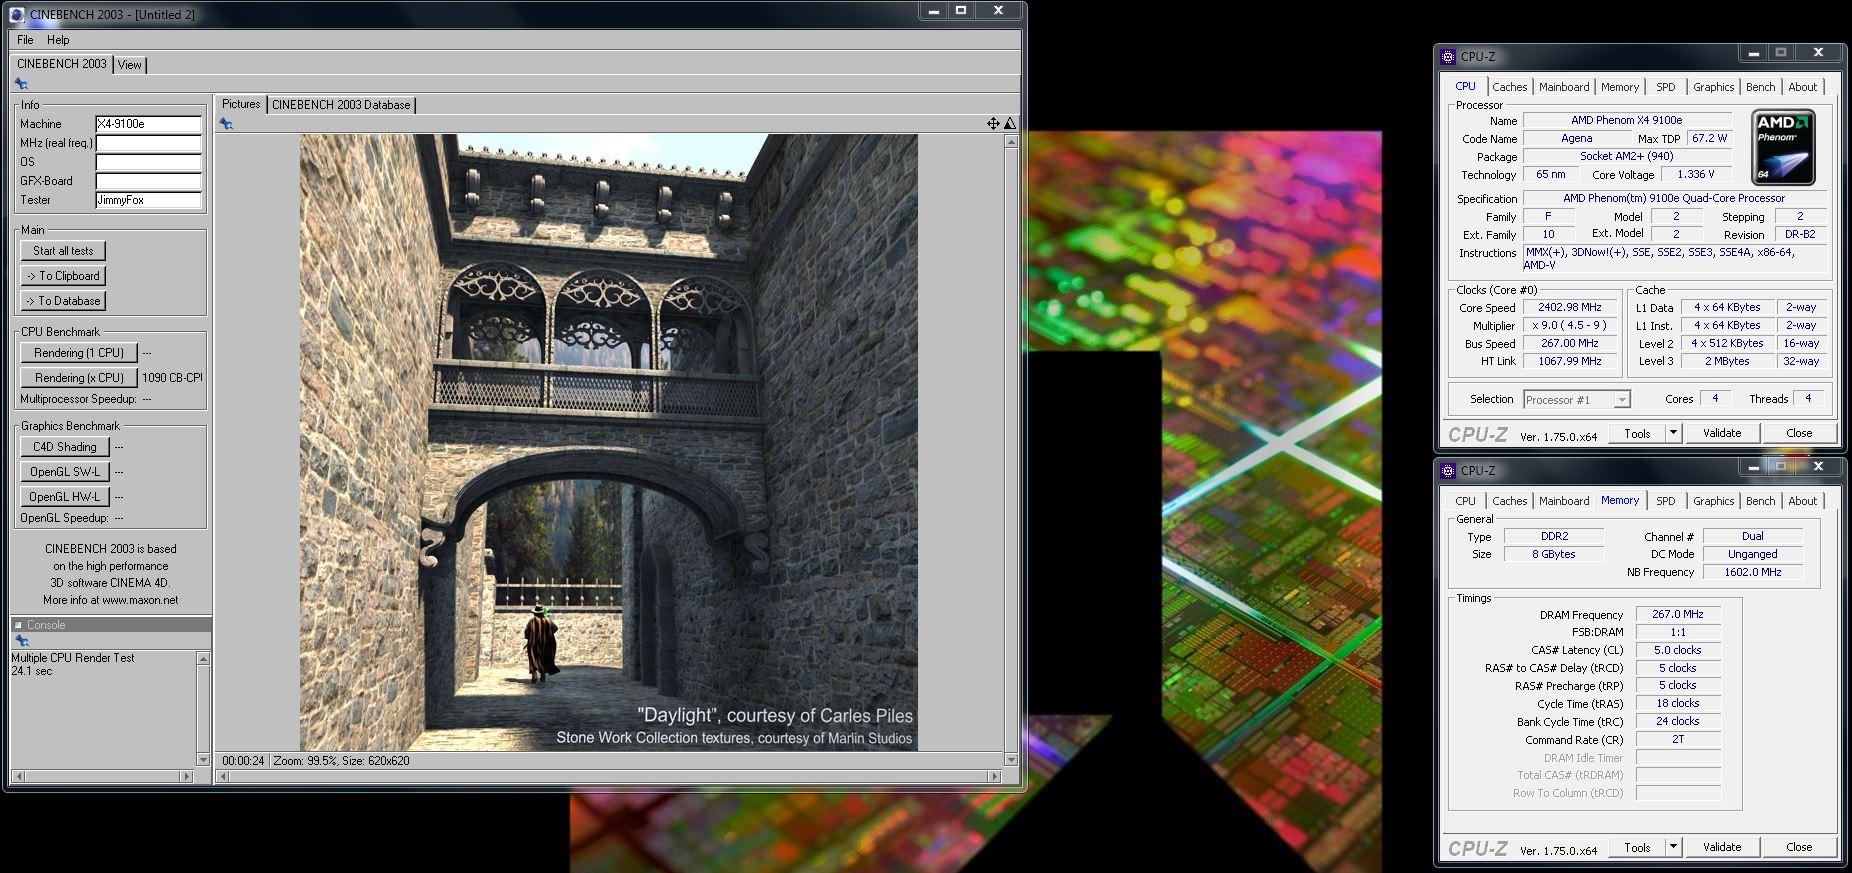Open the Processor #1 selection dropdown
Screen dimensions: 1852x873
1576,400
